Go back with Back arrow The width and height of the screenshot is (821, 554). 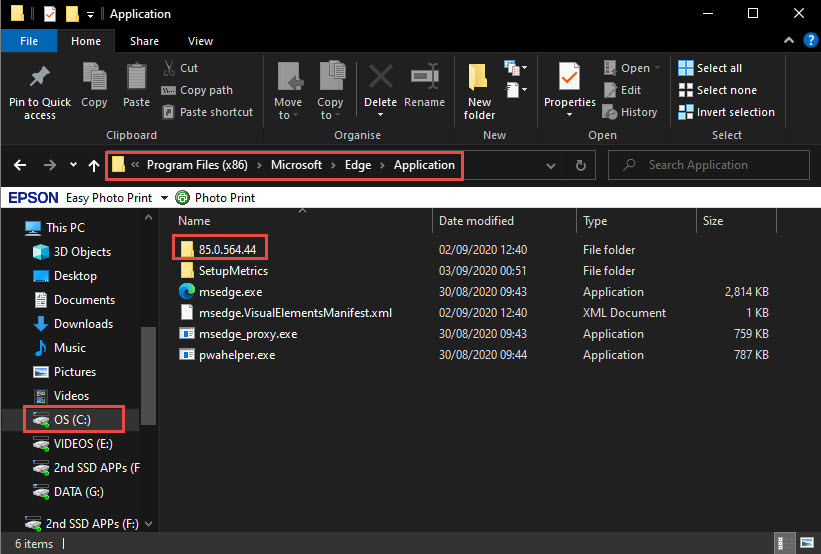point(20,165)
